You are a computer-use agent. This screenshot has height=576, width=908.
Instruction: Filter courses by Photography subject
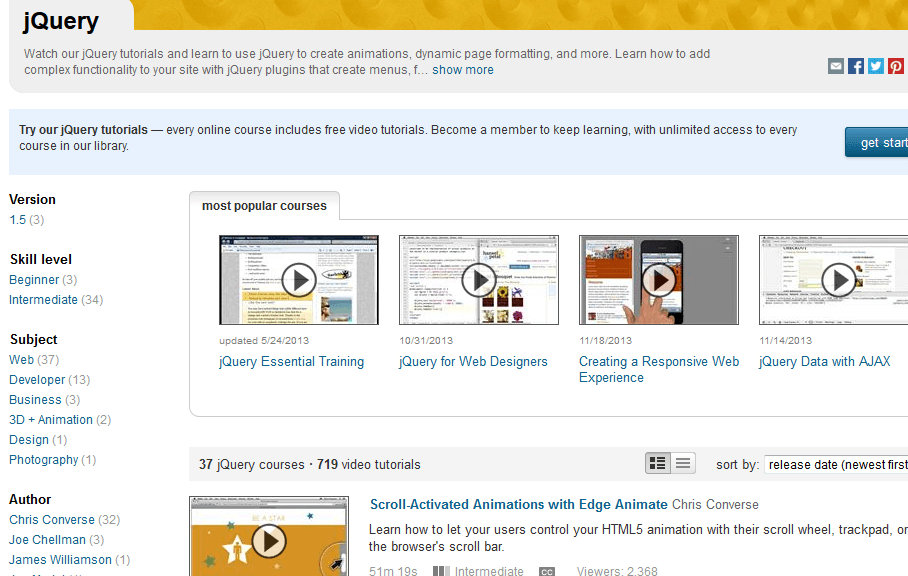tap(43, 460)
